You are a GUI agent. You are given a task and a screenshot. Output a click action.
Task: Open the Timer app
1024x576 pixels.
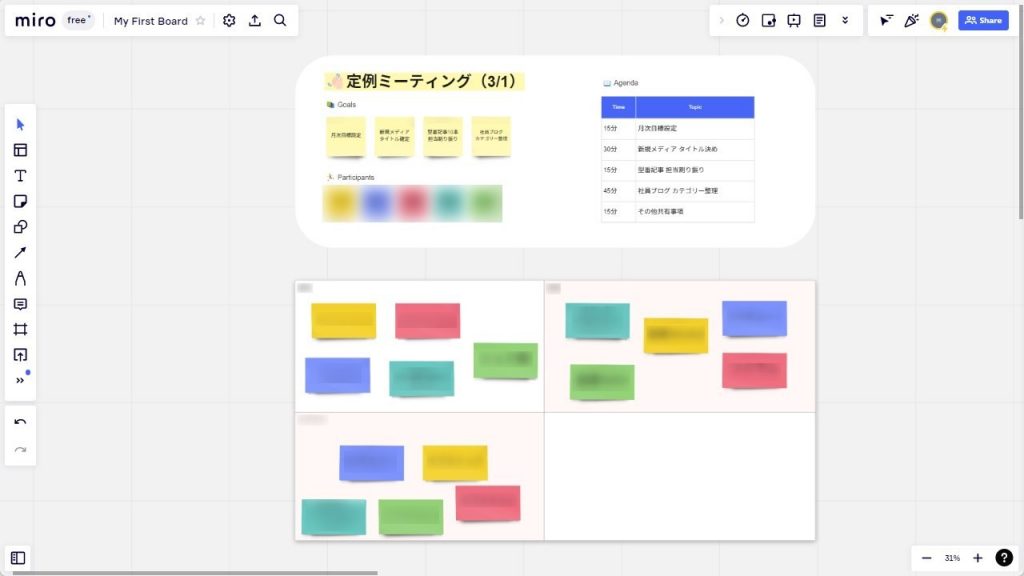click(x=743, y=20)
